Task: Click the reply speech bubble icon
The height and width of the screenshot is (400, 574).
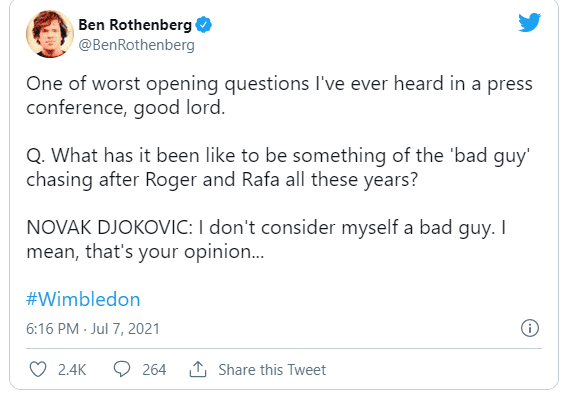Action: [x=122, y=369]
